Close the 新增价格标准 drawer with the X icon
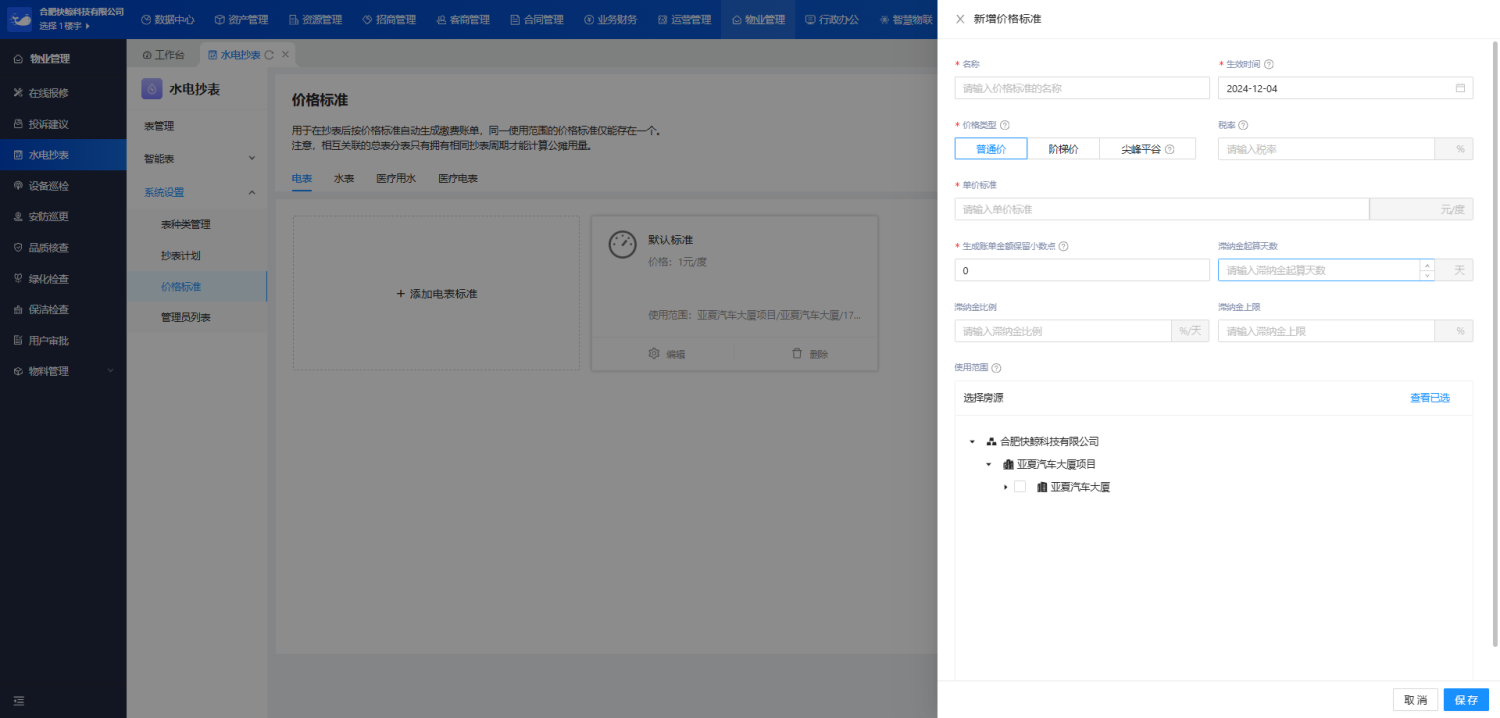The height and width of the screenshot is (718, 1500). [960, 19]
